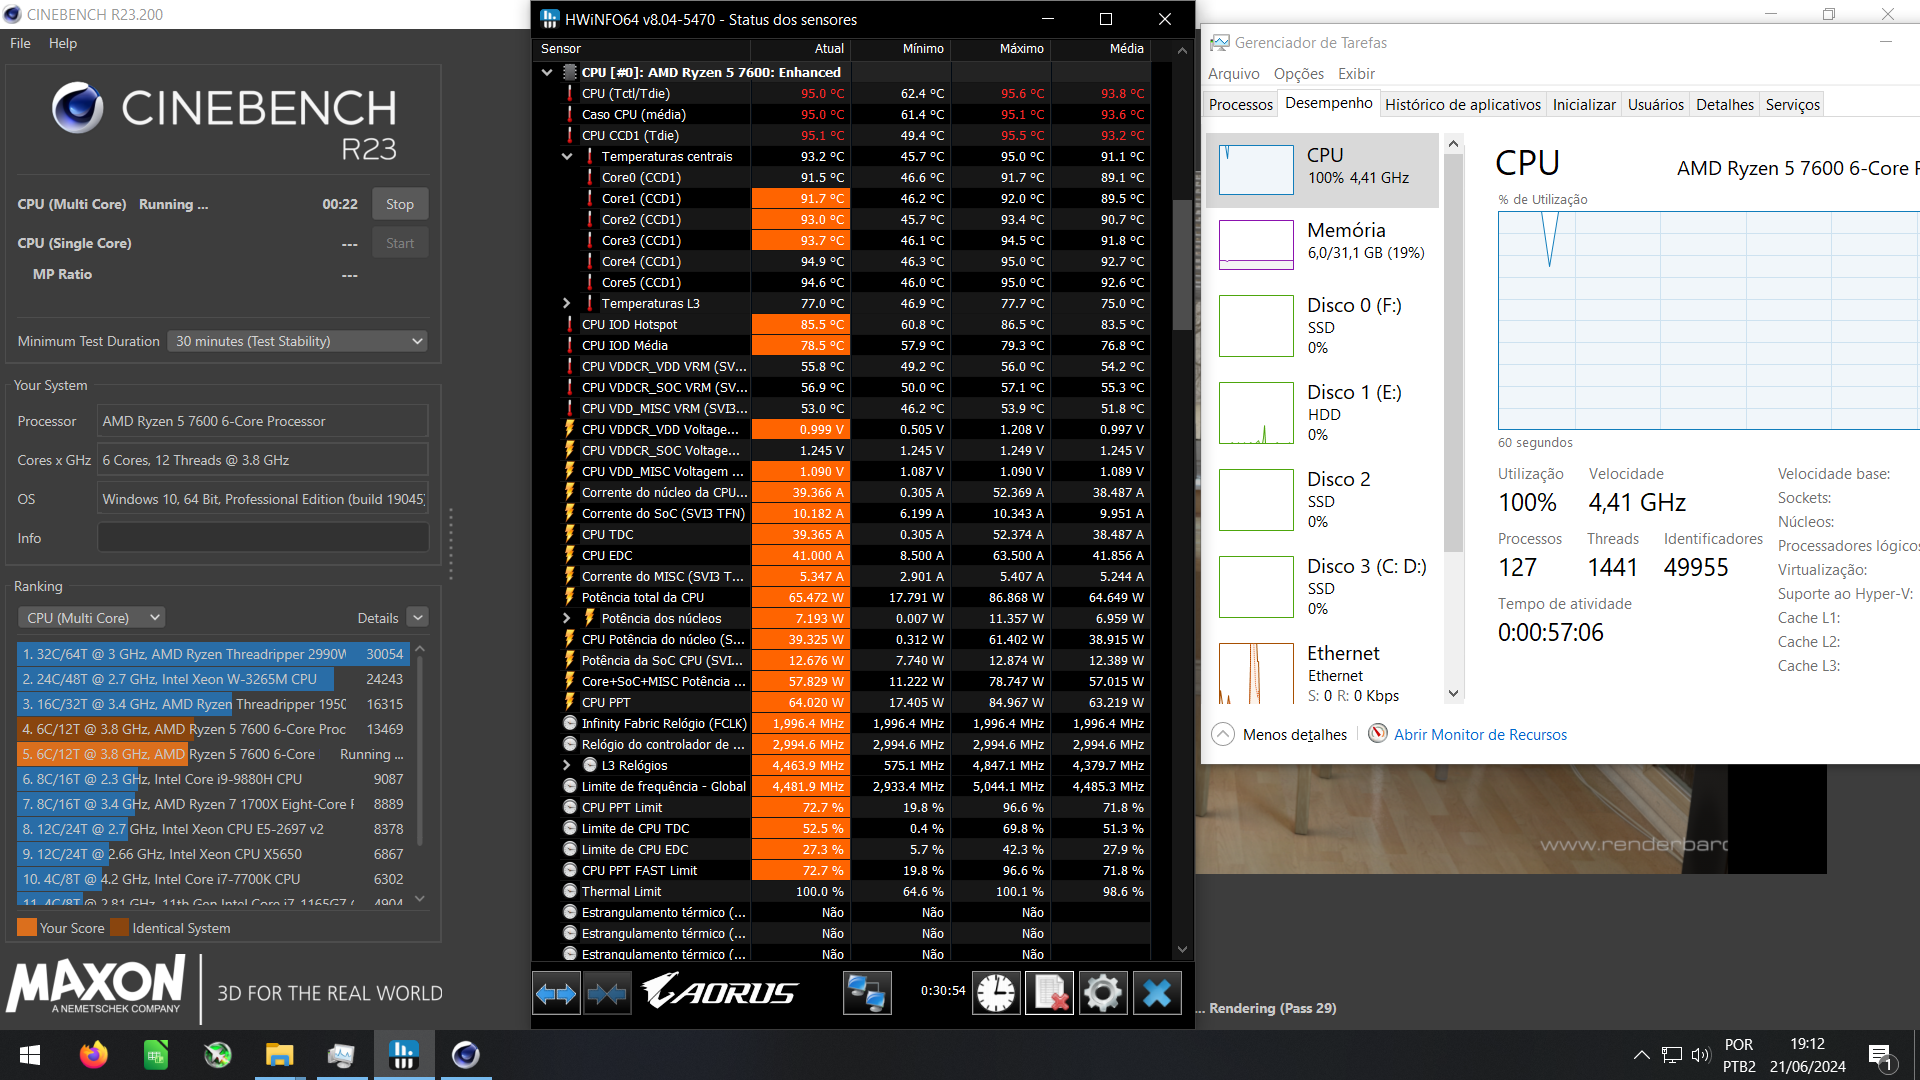This screenshot has height=1080, width=1920.
Task: Click the Single Core Start button
Action: pyautogui.click(x=400, y=243)
